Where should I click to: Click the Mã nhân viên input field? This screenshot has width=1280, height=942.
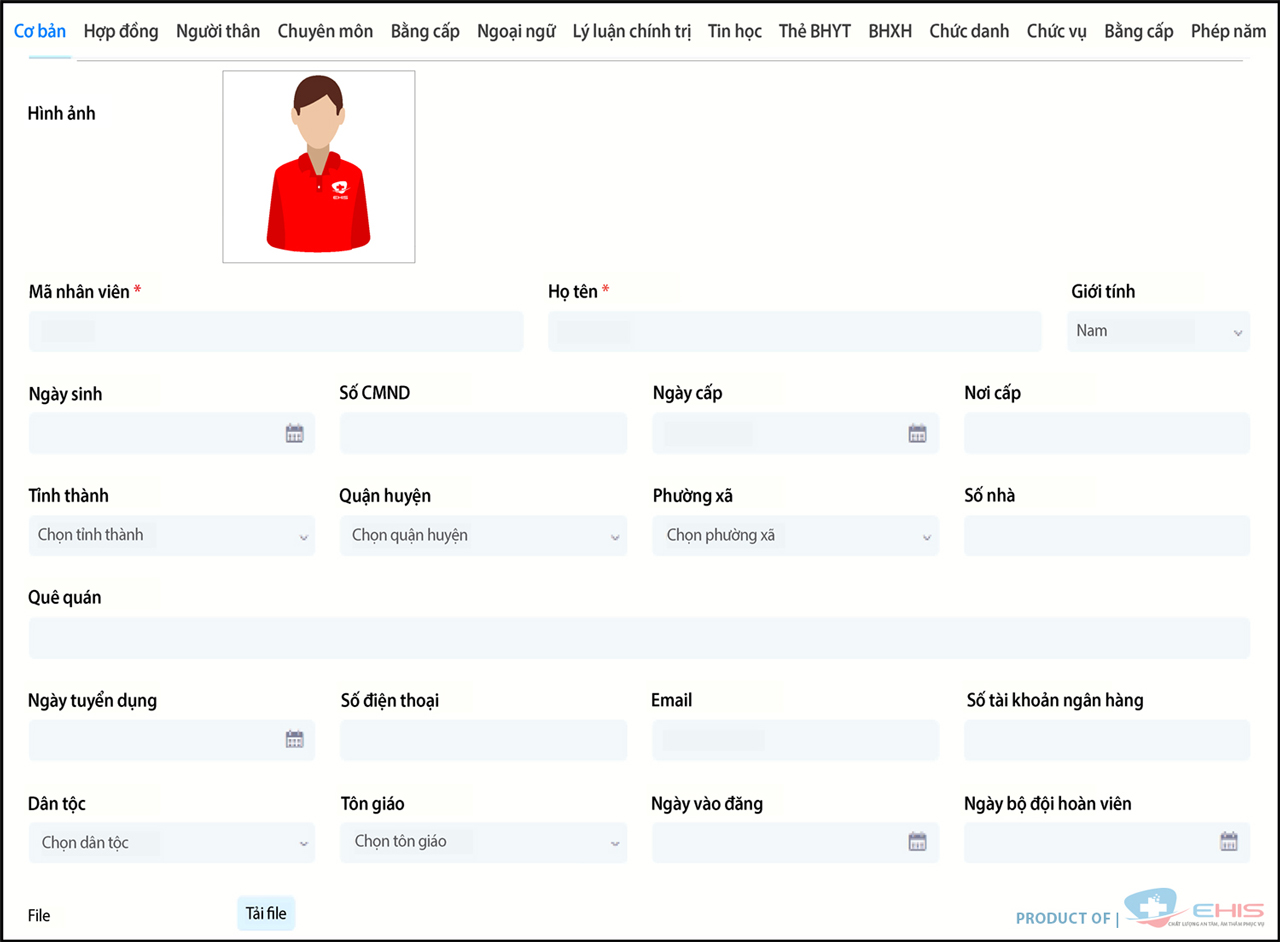click(x=275, y=331)
